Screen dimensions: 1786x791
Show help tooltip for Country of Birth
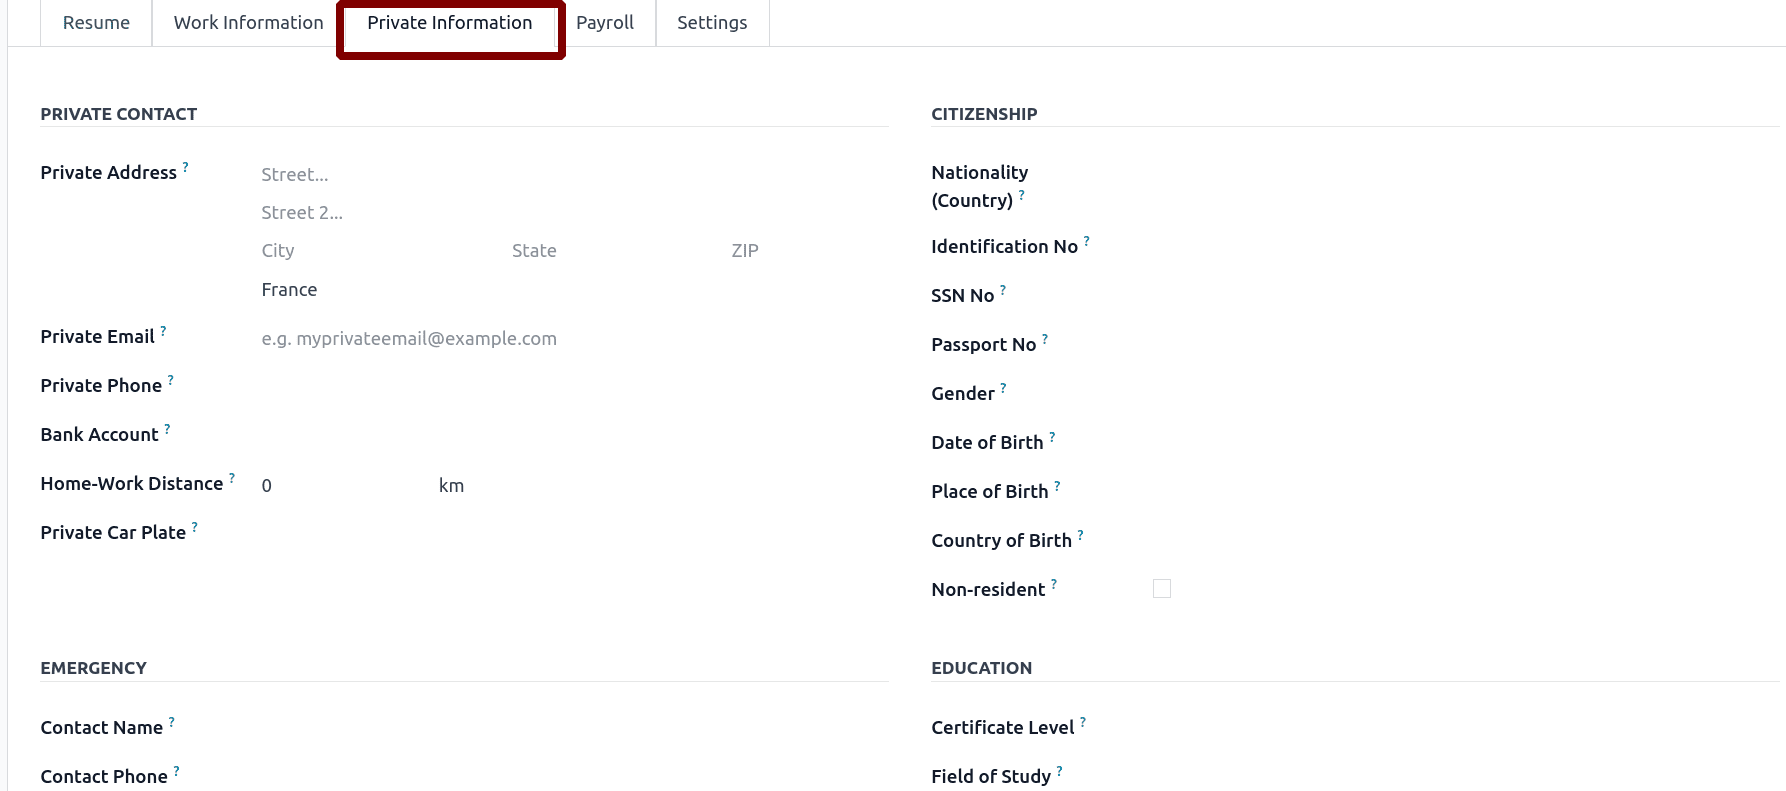1080,535
